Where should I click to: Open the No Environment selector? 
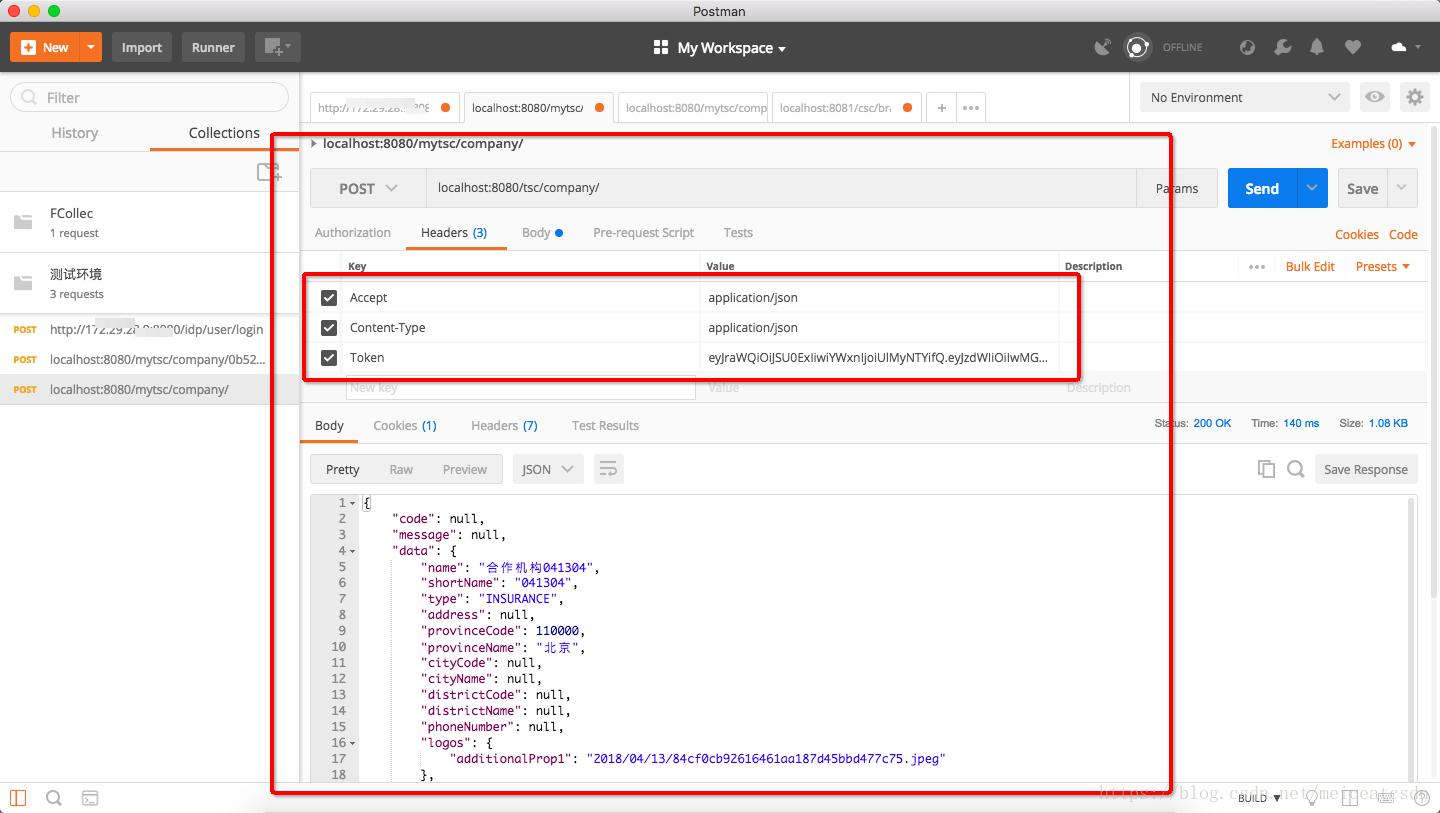pyautogui.click(x=1245, y=97)
